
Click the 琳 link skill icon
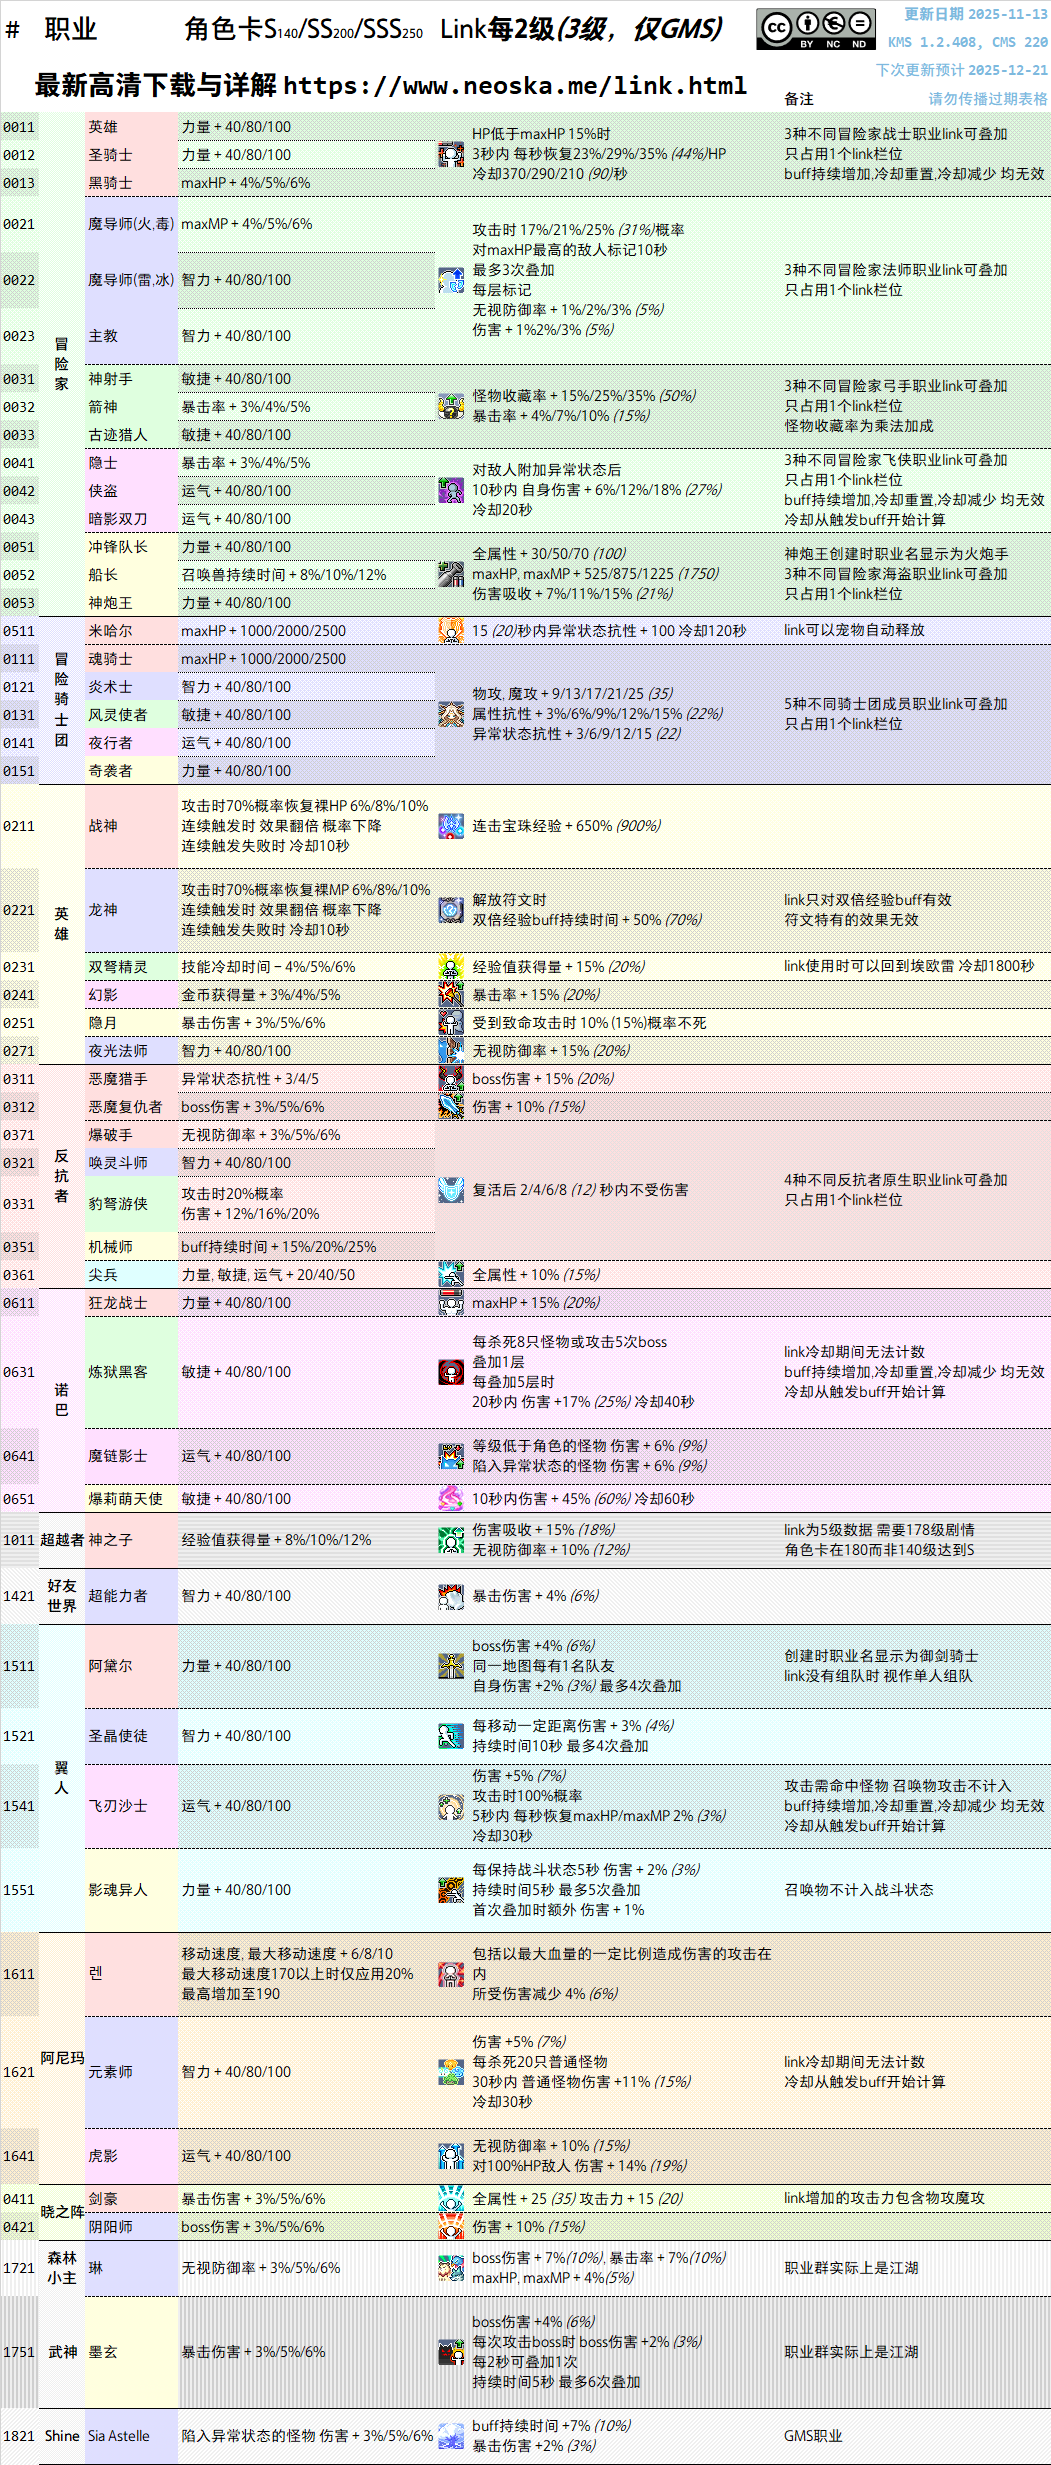[451, 2268]
